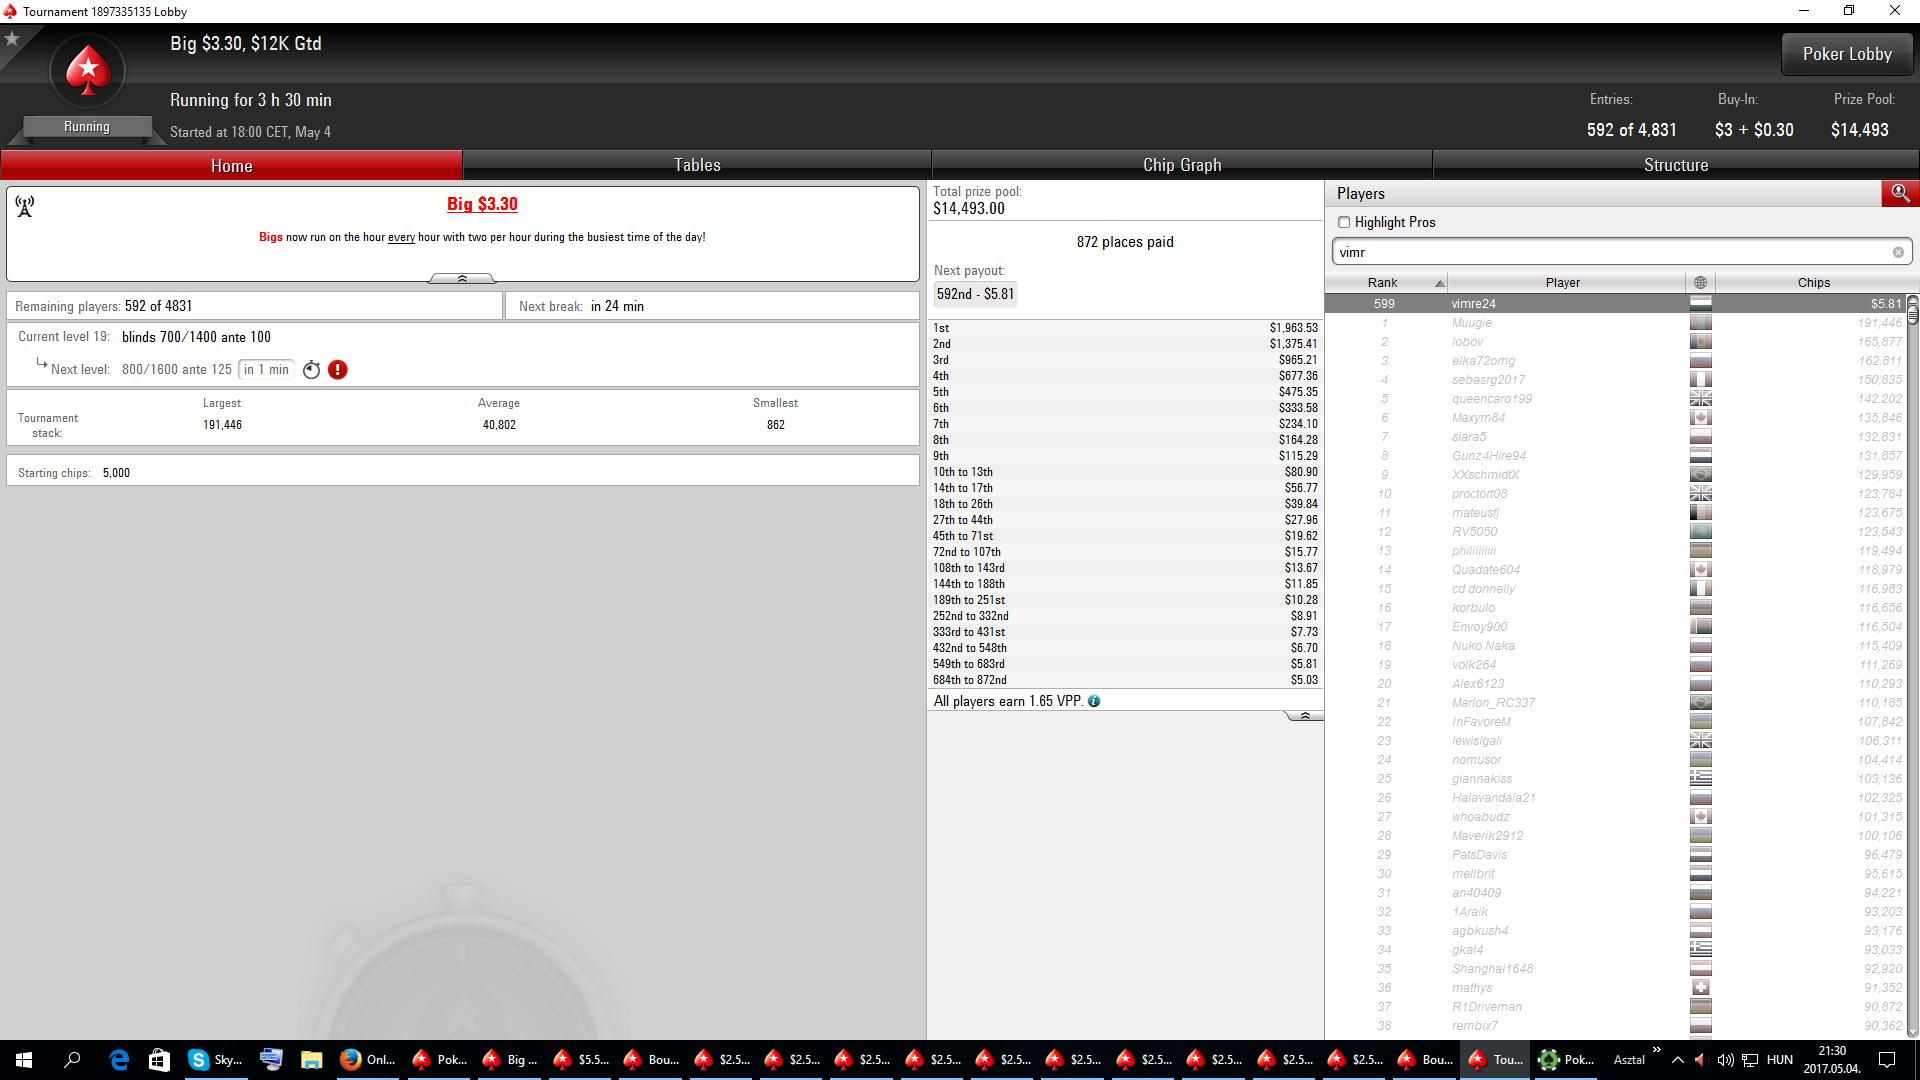Sort the list by the Player column header
1920x1080 pixels.
[x=1563, y=282]
